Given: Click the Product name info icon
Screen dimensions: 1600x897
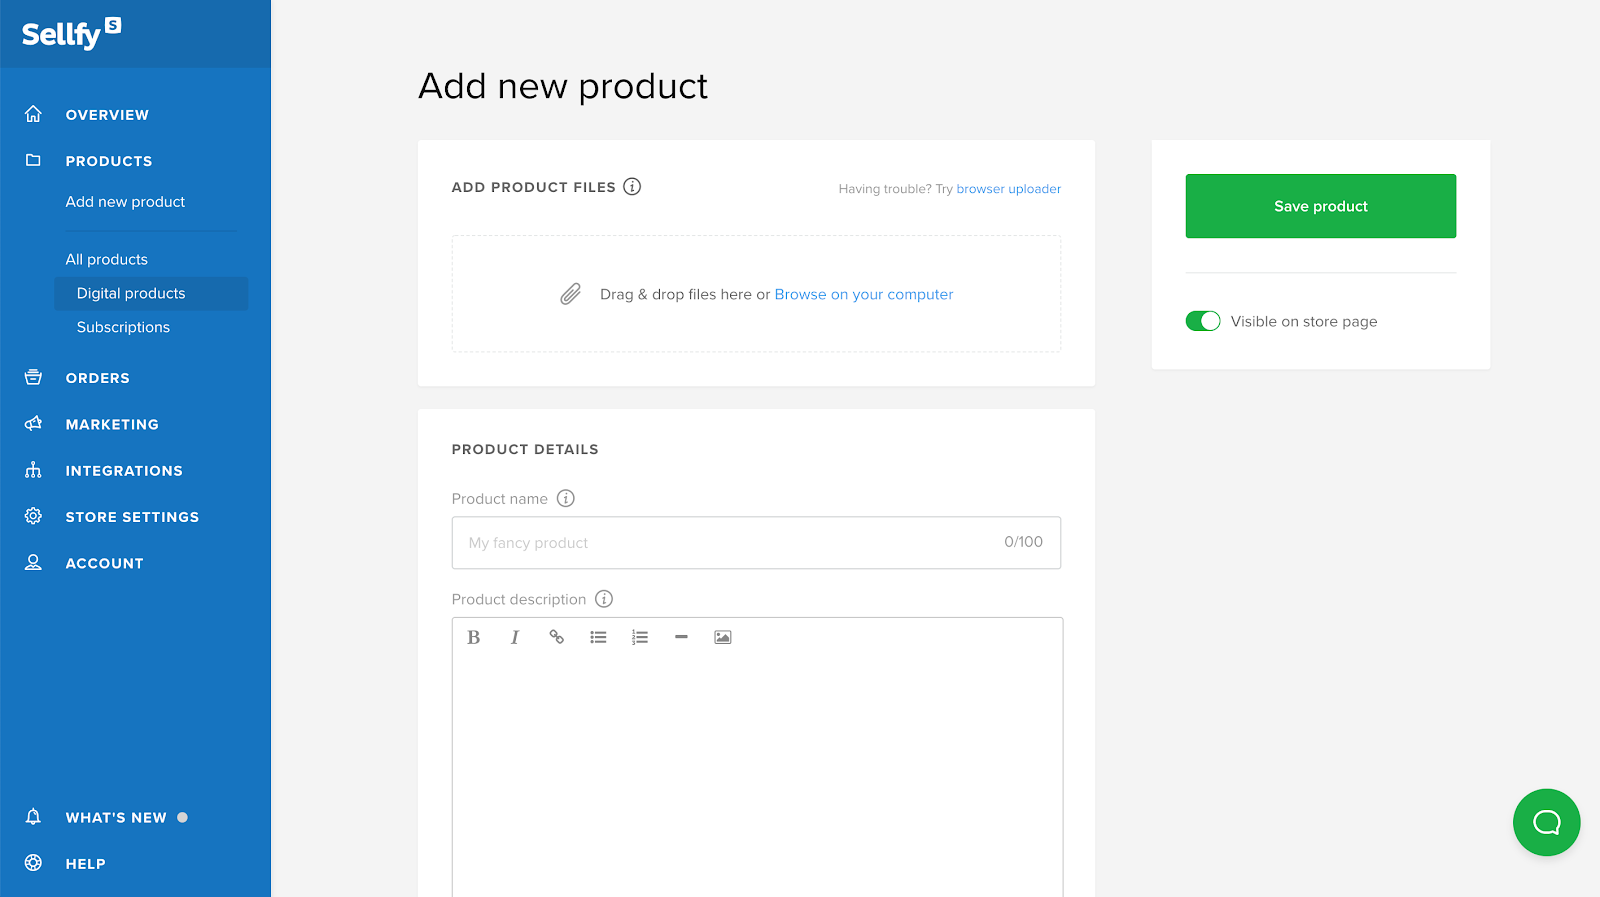Looking at the screenshot, I should (566, 499).
